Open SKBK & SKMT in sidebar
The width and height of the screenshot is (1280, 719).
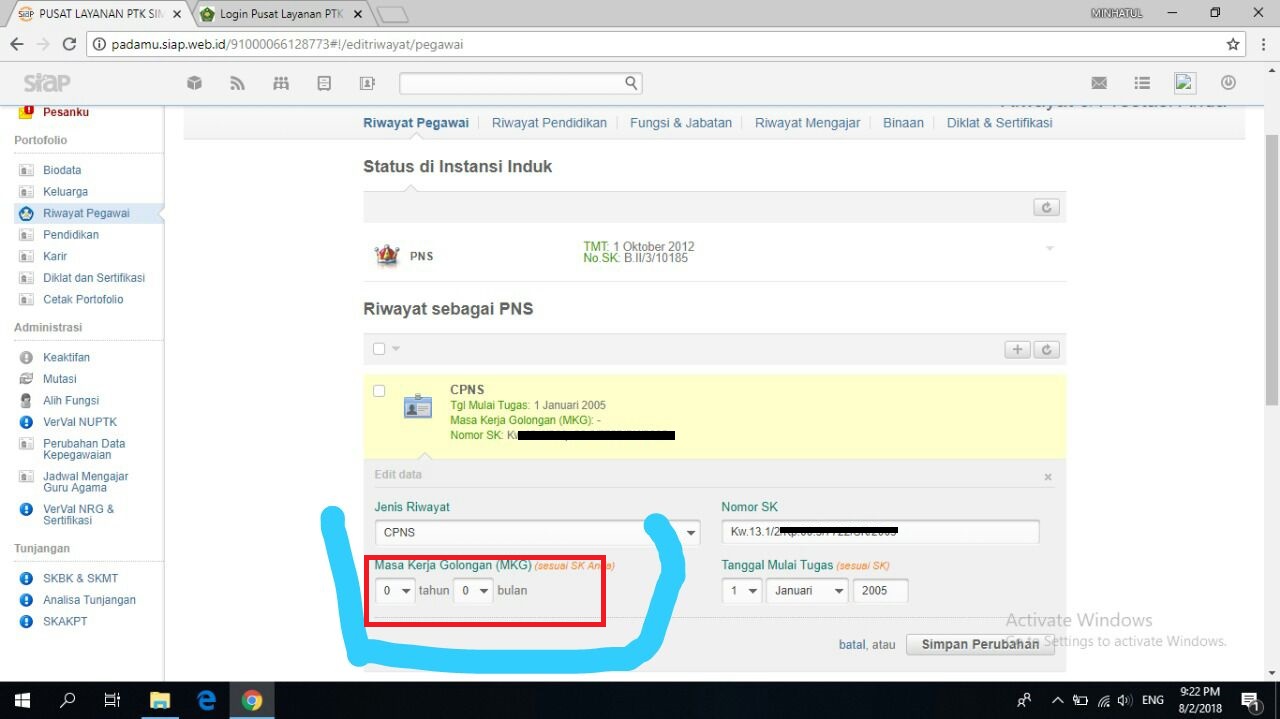[x=80, y=578]
